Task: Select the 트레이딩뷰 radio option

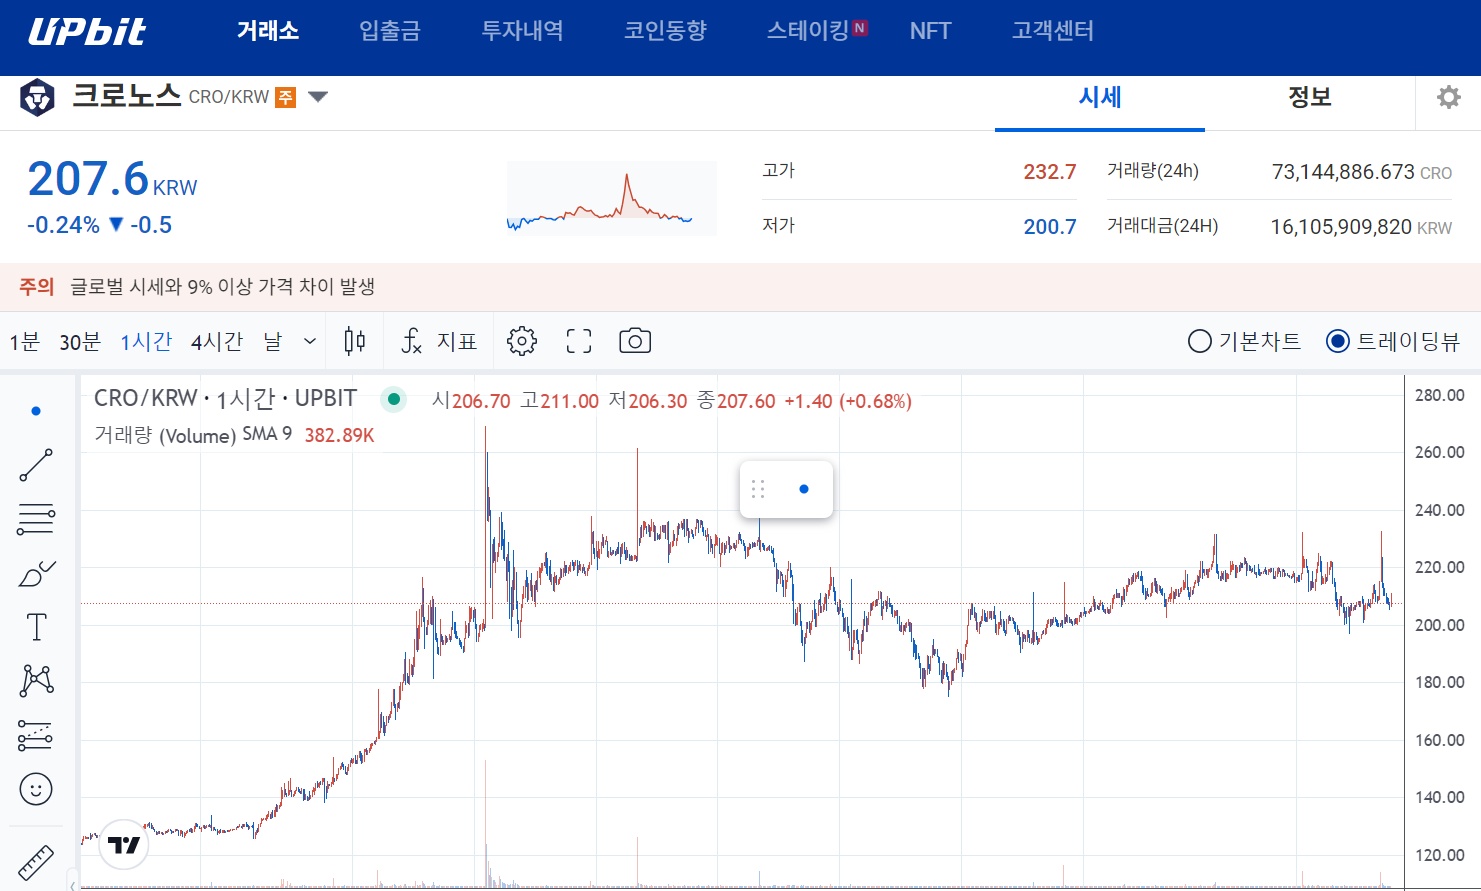Action: pos(1393,342)
